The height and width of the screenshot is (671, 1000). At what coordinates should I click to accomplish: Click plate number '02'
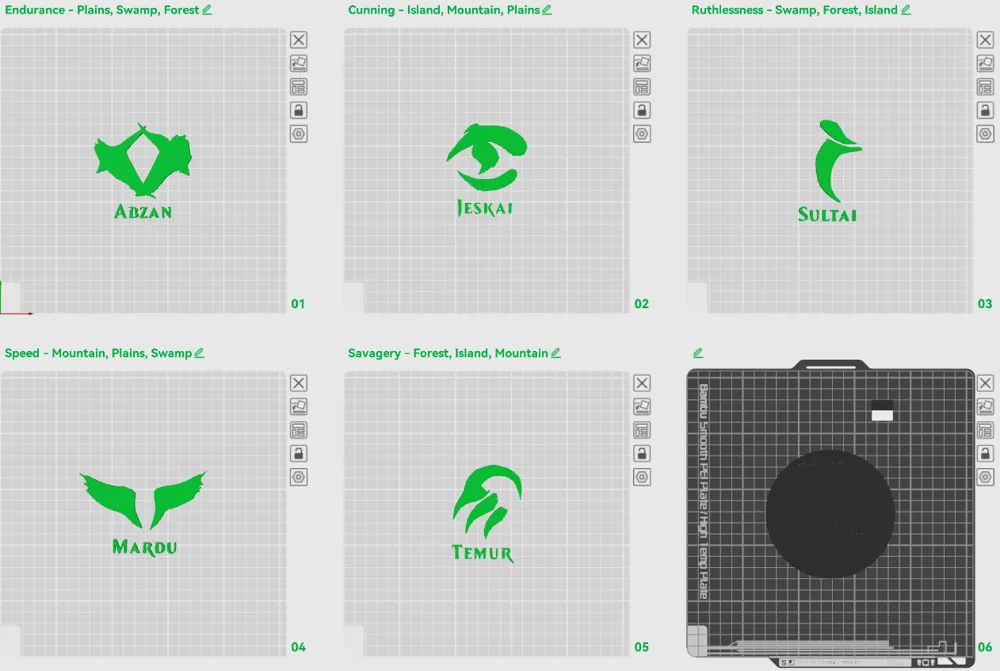tap(642, 304)
